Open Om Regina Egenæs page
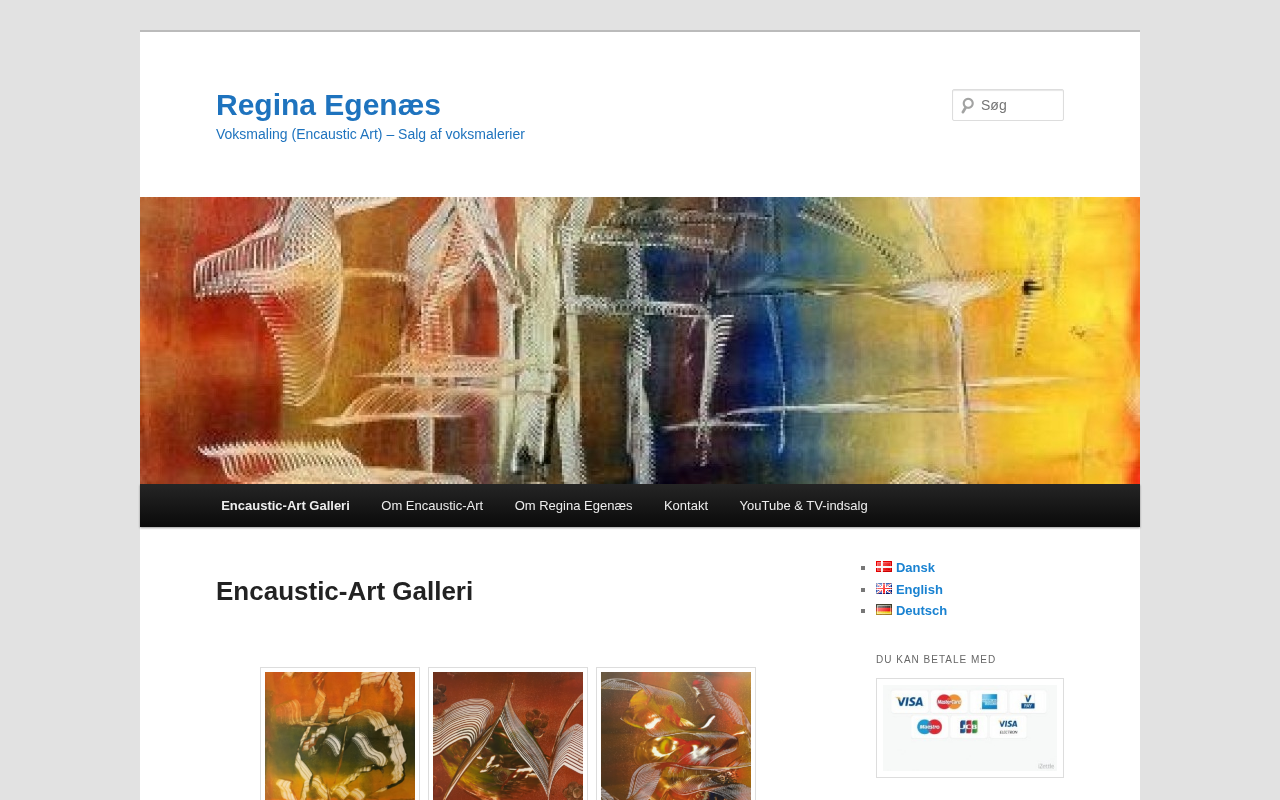1280x800 pixels. tap(573, 506)
